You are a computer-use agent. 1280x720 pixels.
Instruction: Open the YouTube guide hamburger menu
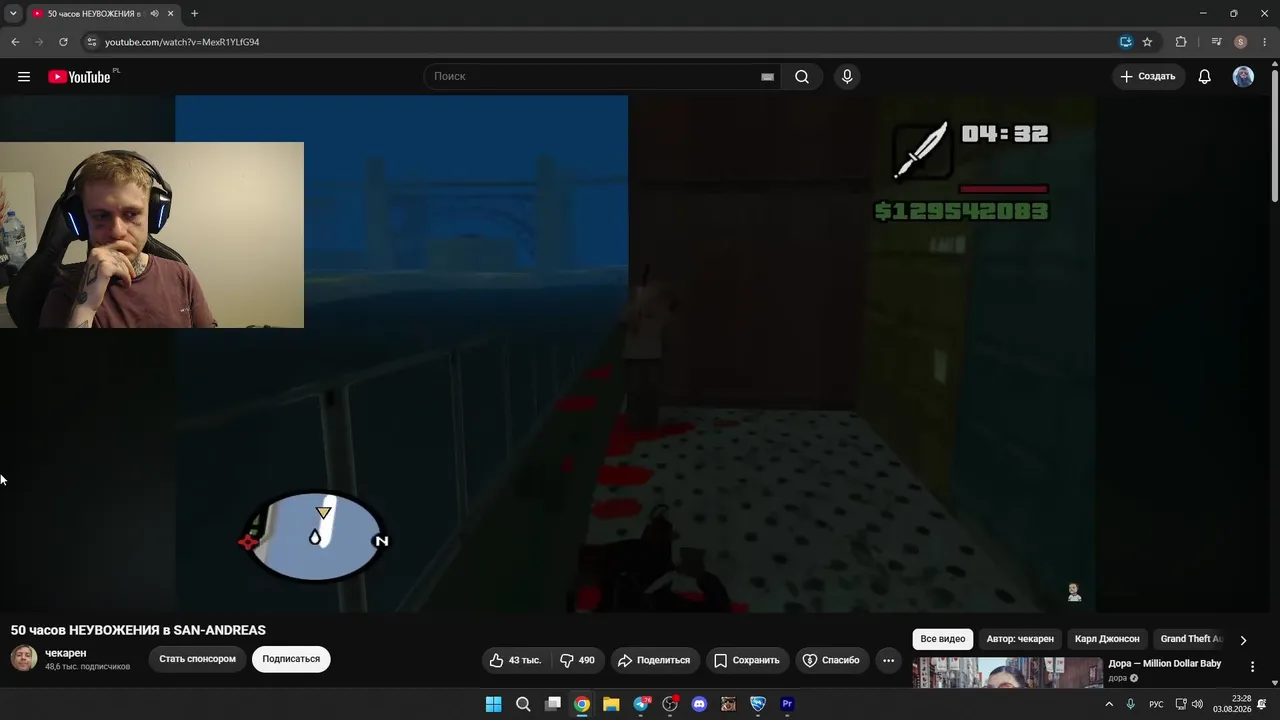pos(24,77)
